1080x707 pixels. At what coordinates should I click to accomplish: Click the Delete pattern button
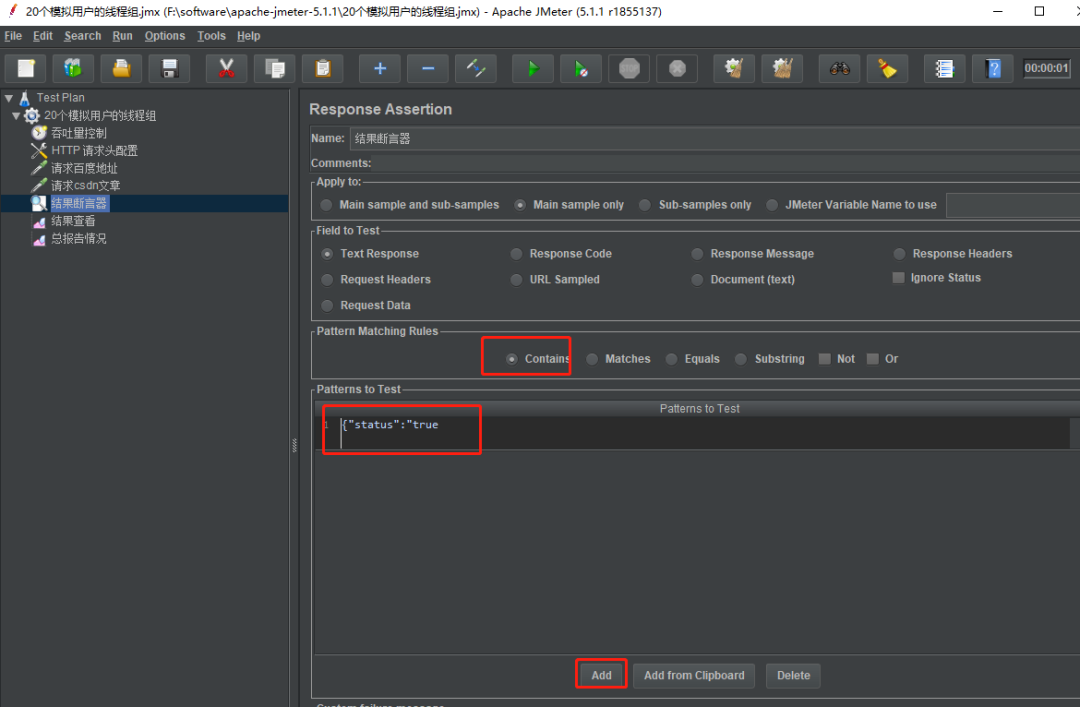coord(793,675)
